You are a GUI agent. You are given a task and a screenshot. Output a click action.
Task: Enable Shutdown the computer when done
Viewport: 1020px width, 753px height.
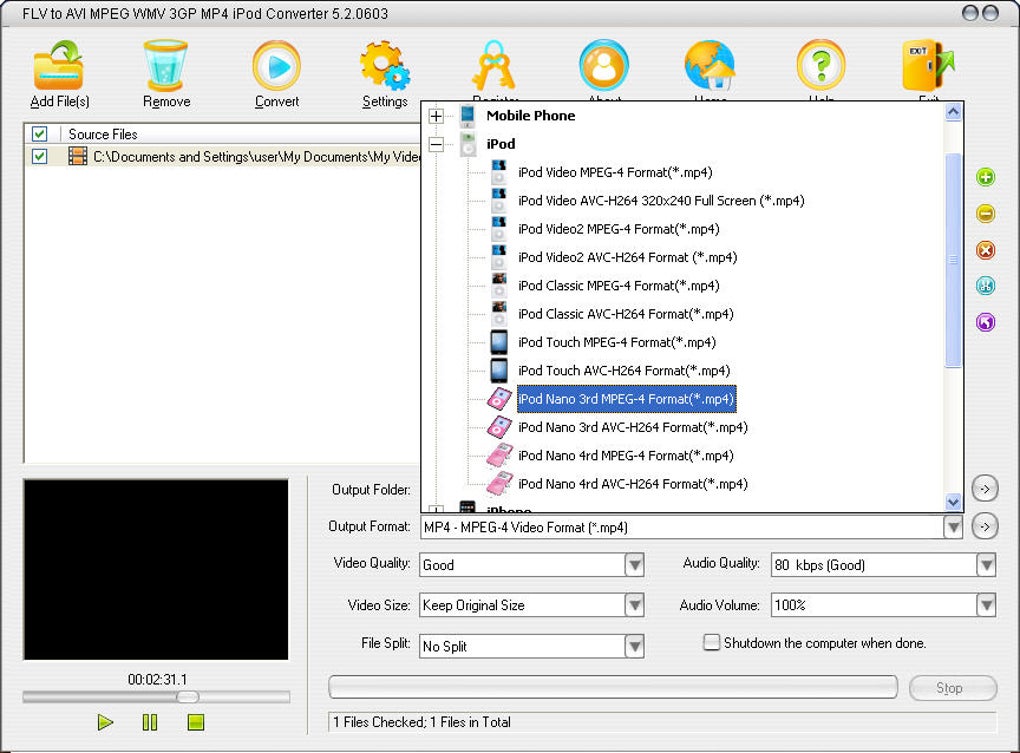(712, 642)
